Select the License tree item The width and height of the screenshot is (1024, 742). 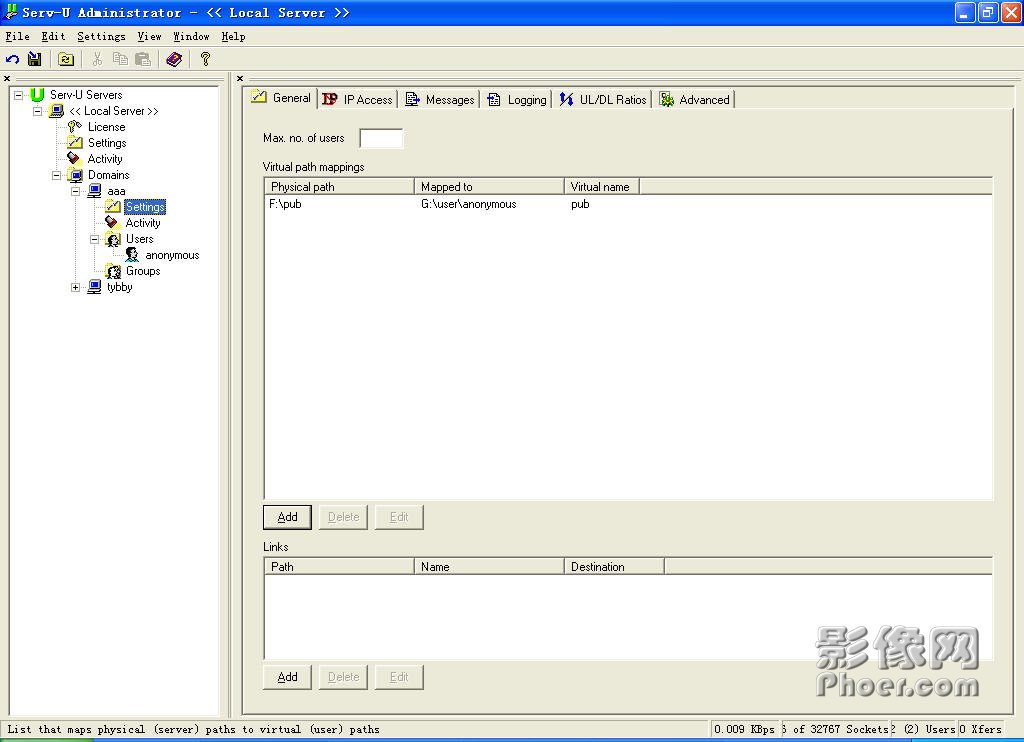(x=106, y=127)
